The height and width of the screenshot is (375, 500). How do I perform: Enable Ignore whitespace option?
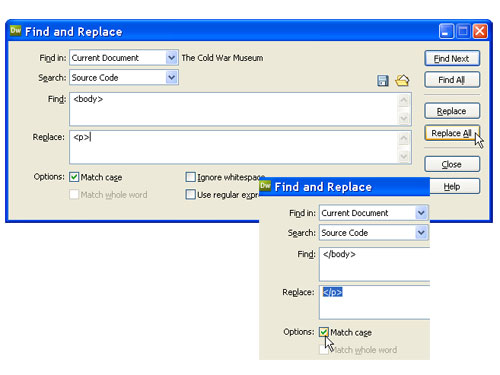tap(190, 177)
